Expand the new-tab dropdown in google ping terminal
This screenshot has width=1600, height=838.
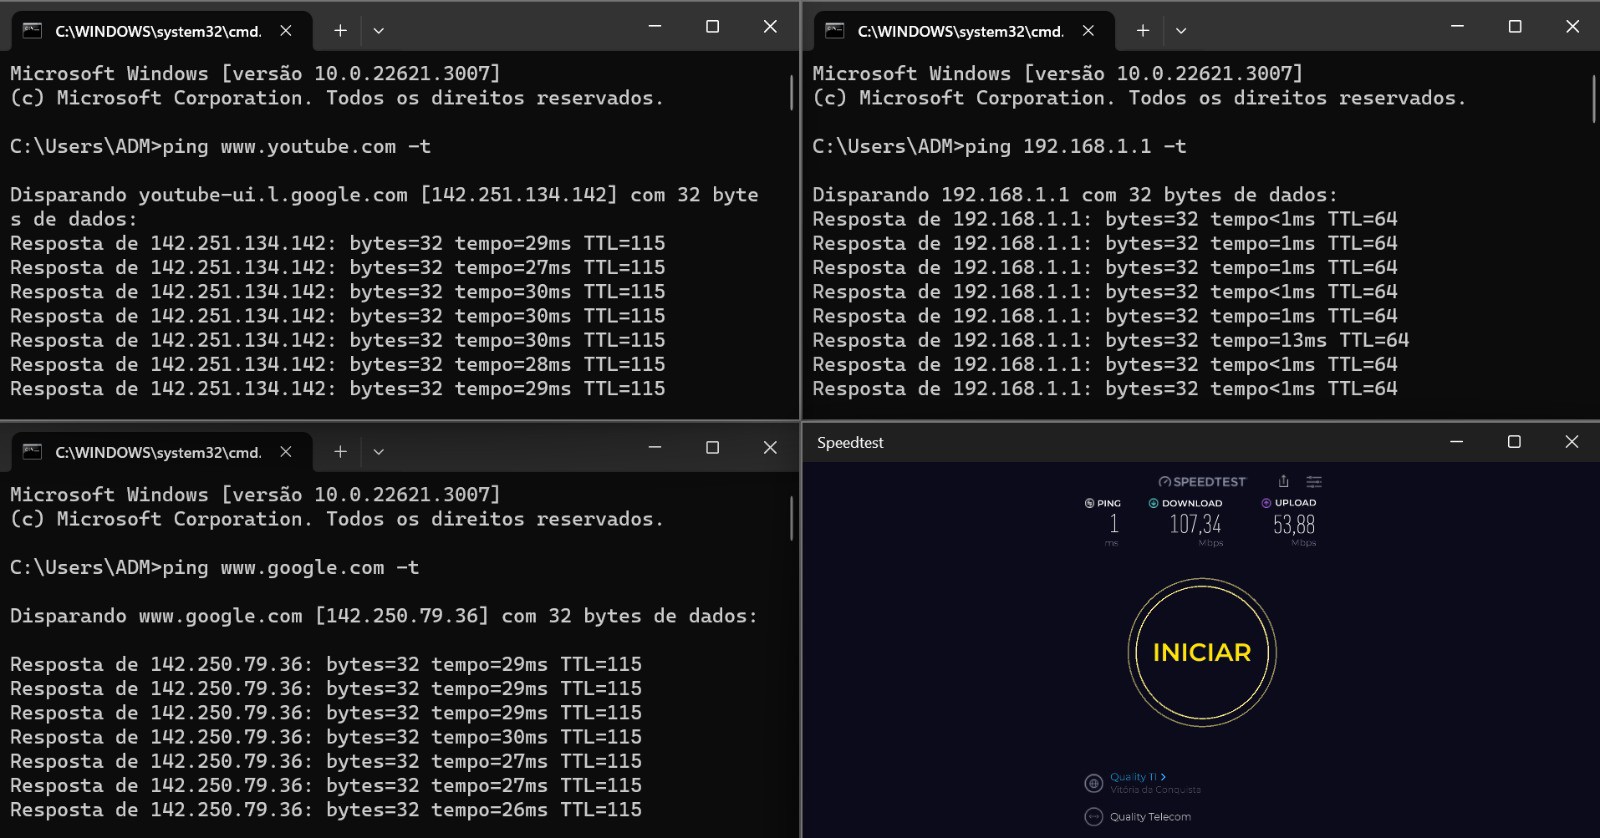[379, 452]
